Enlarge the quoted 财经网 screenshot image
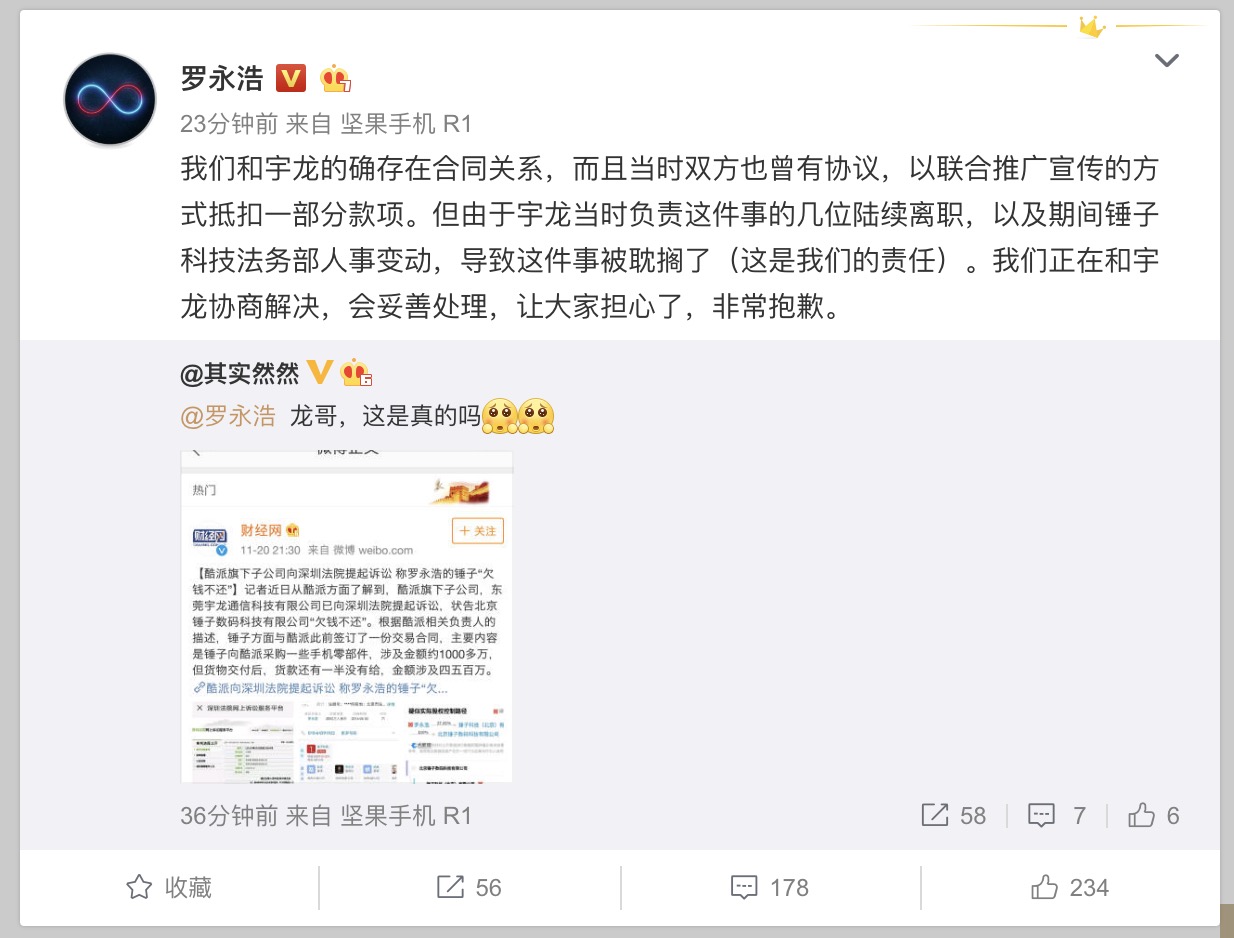The height and width of the screenshot is (938, 1234). point(347,616)
